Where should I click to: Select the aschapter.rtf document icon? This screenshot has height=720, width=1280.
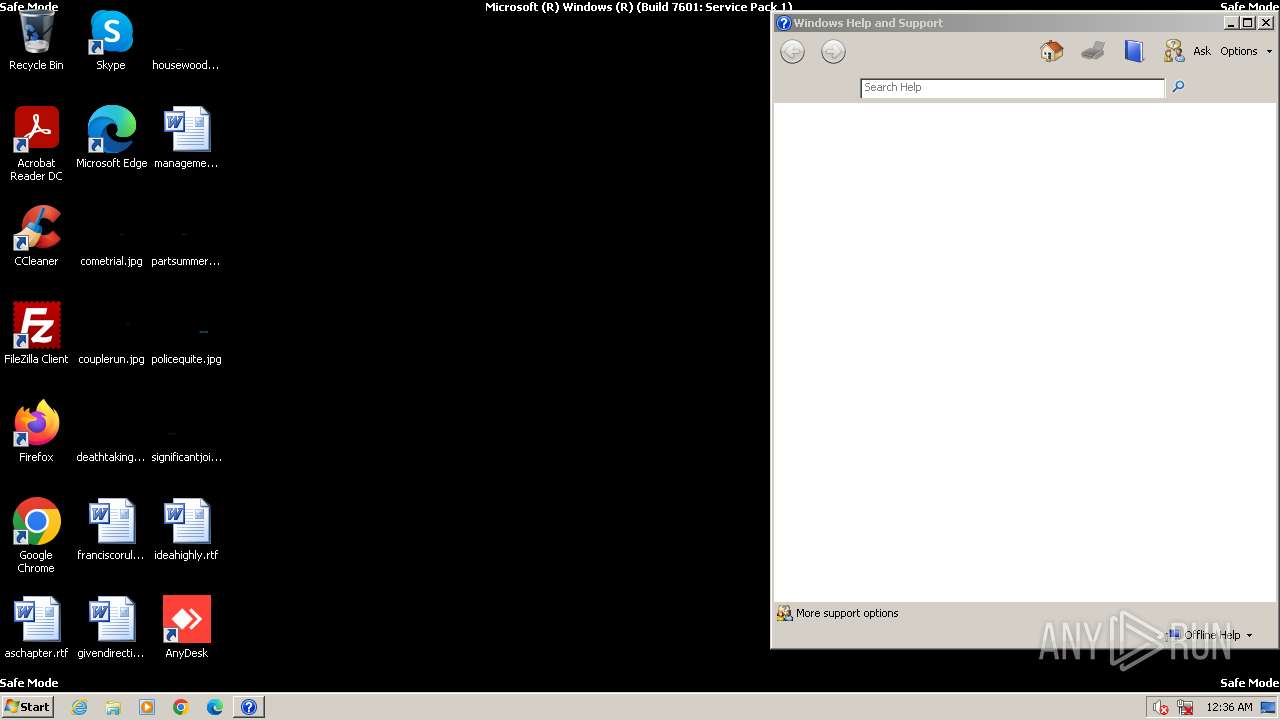point(36,628)
